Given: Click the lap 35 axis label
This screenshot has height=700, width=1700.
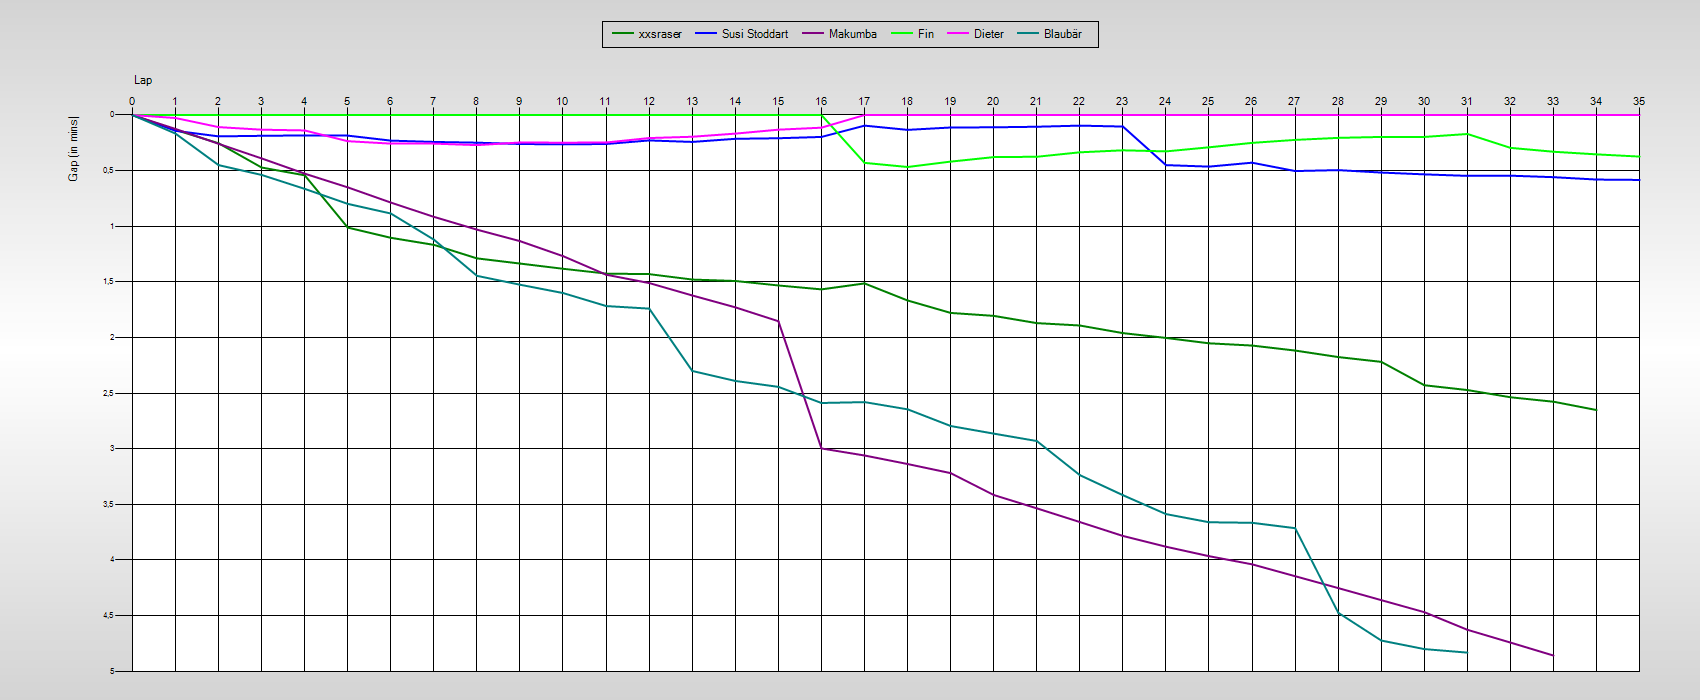Looking at the screenshot, I should click(1638, 101).
